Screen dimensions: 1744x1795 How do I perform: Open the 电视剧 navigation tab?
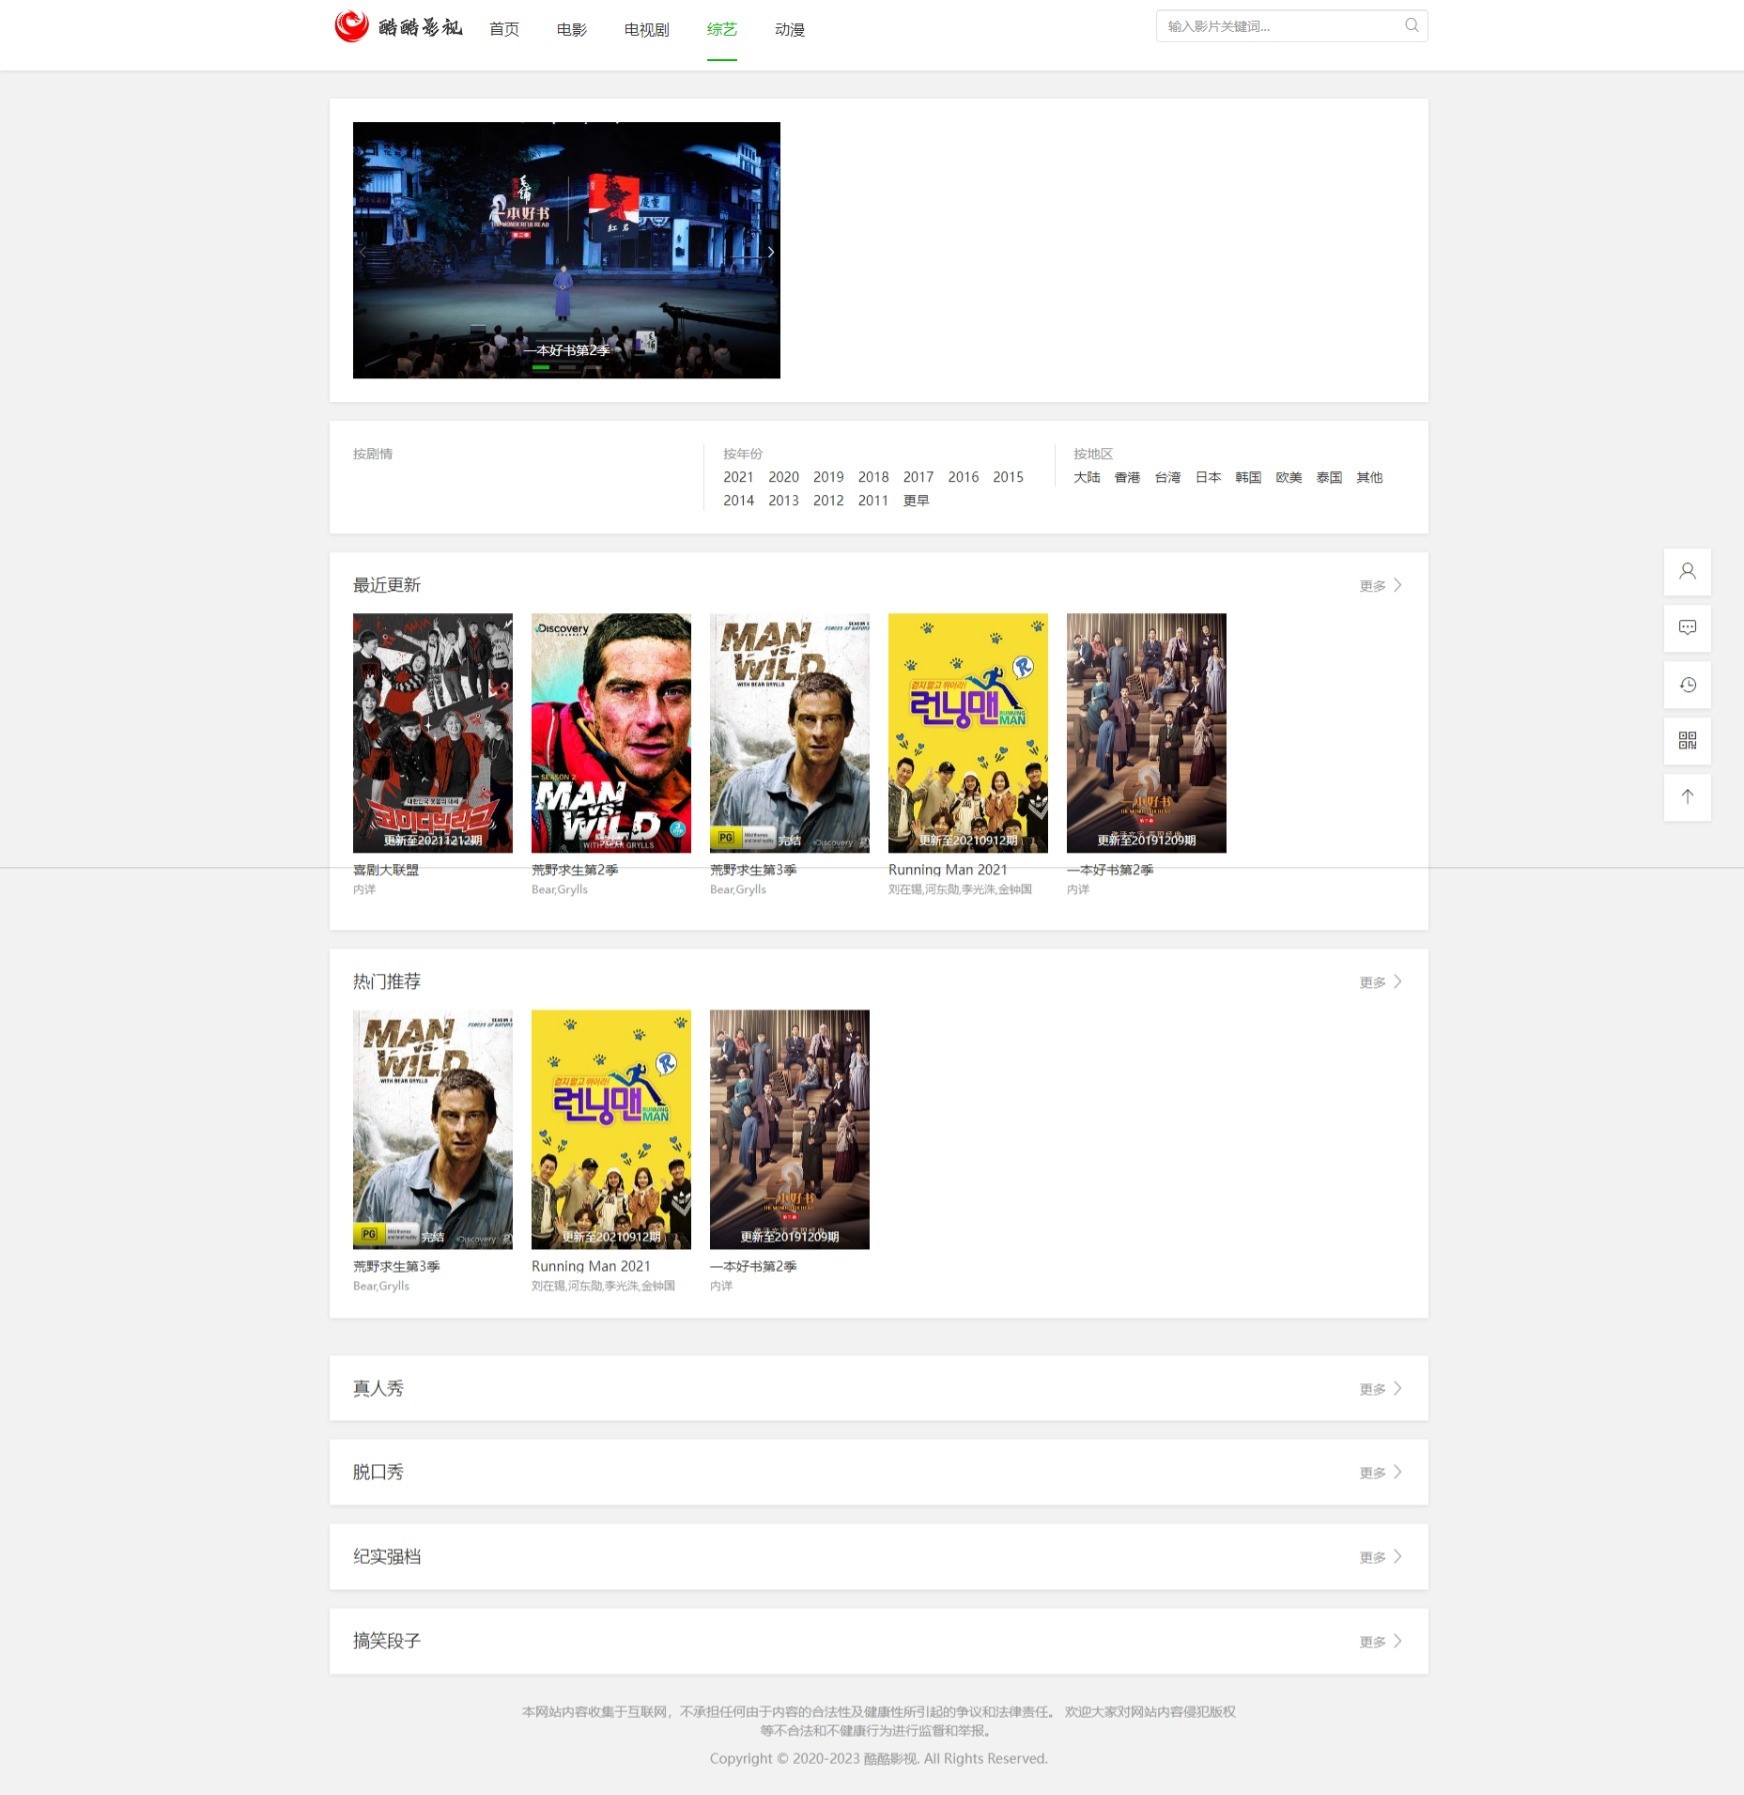coord(646,30)
